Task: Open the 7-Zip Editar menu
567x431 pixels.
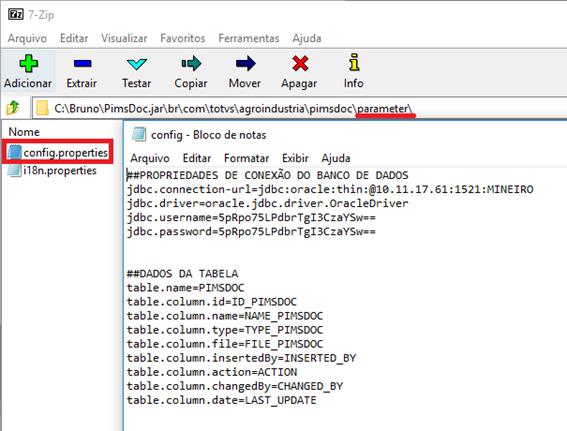Action: (74, 38)
